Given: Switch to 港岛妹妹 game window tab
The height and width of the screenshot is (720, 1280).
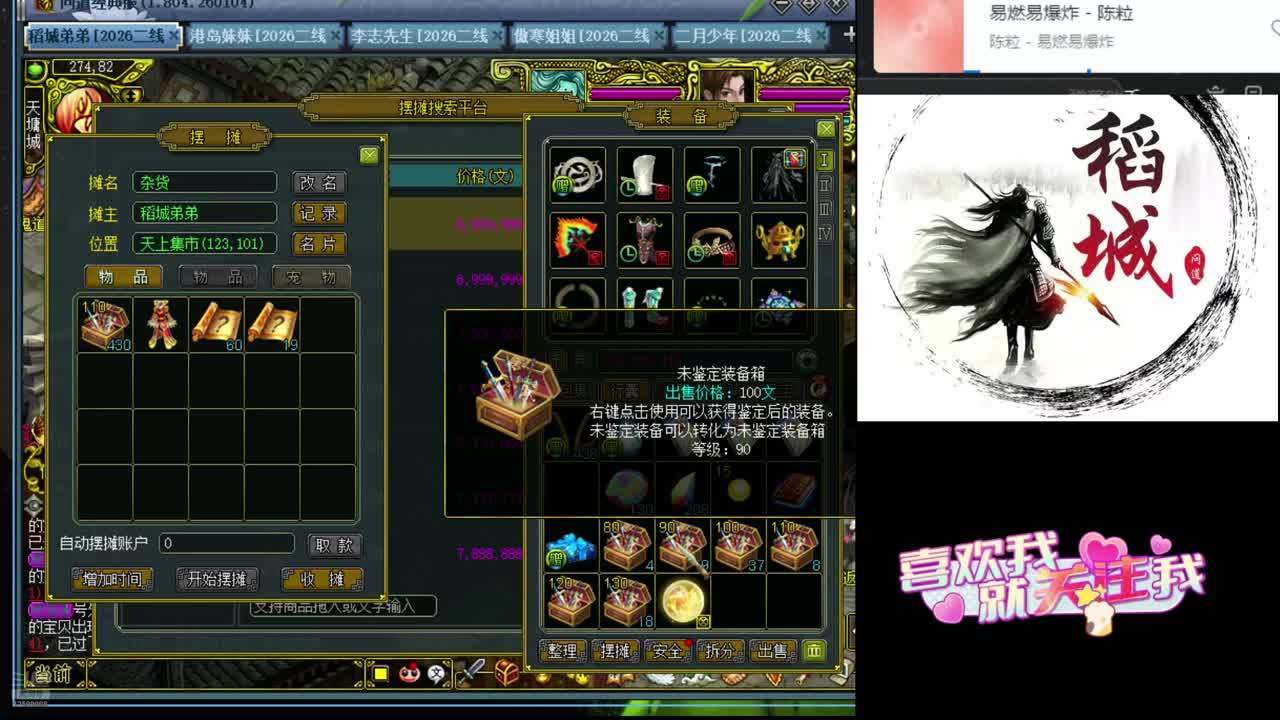Looking at the screenshot, I should (x=264, y=36).
